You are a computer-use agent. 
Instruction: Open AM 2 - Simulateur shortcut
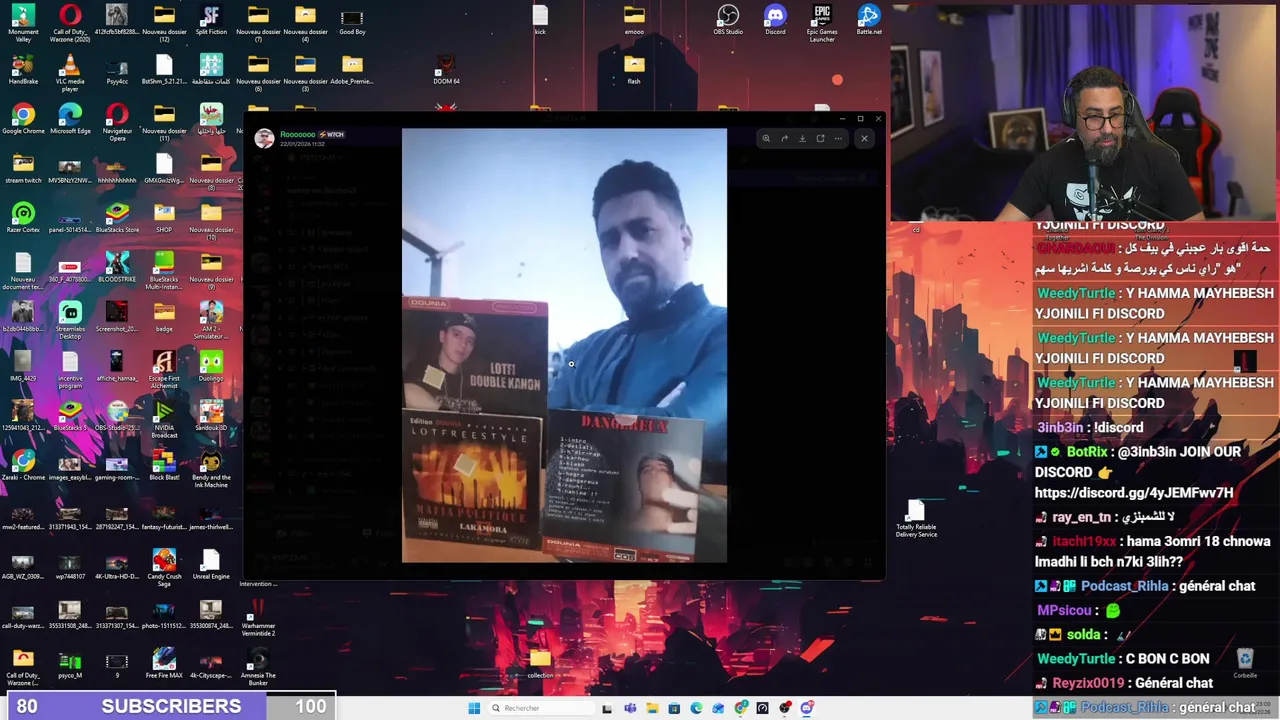(211, 320)
